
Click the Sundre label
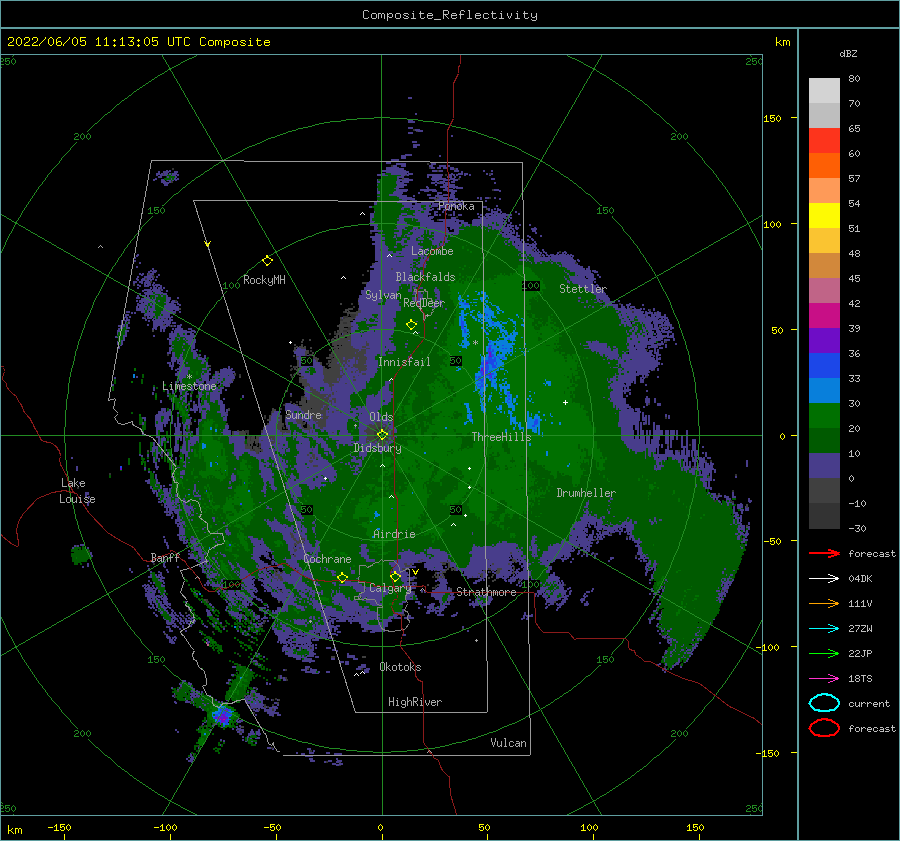(303, 414)
